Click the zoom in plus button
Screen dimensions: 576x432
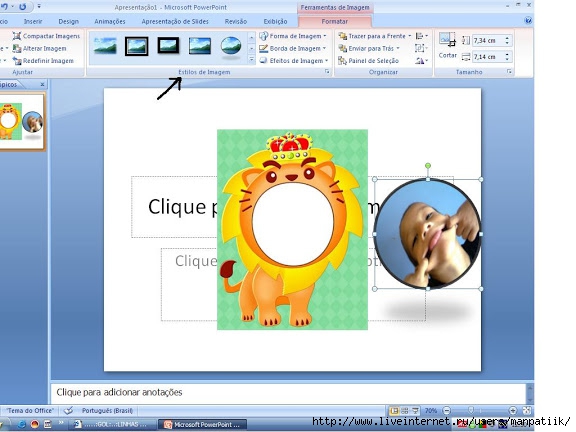point(512,410)
